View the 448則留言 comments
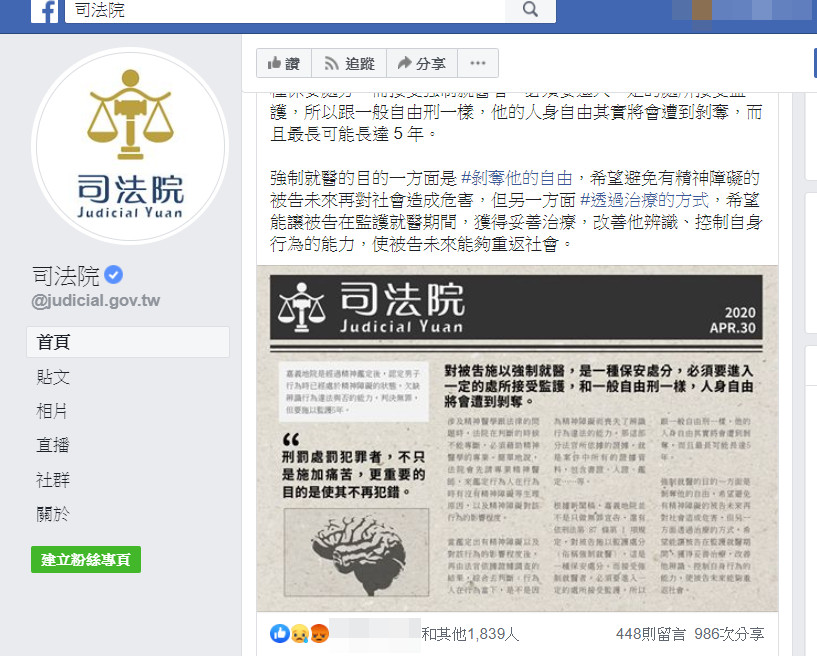 651,634
